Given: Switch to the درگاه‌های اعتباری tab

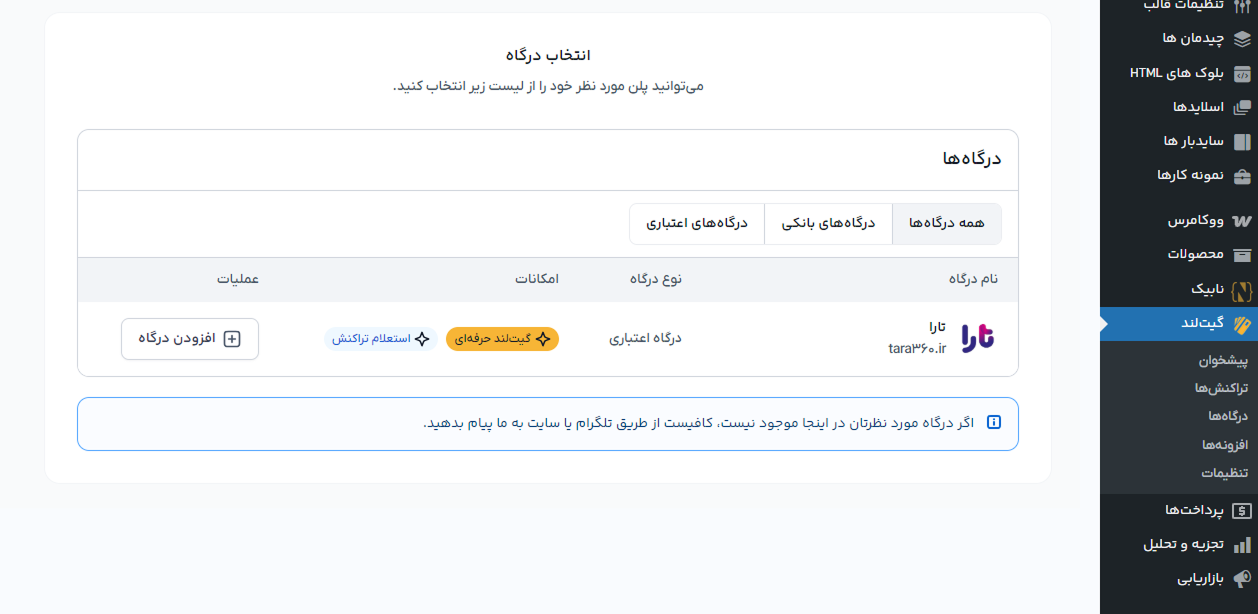Looking at the screenshot, I should [x=697, y=223].
